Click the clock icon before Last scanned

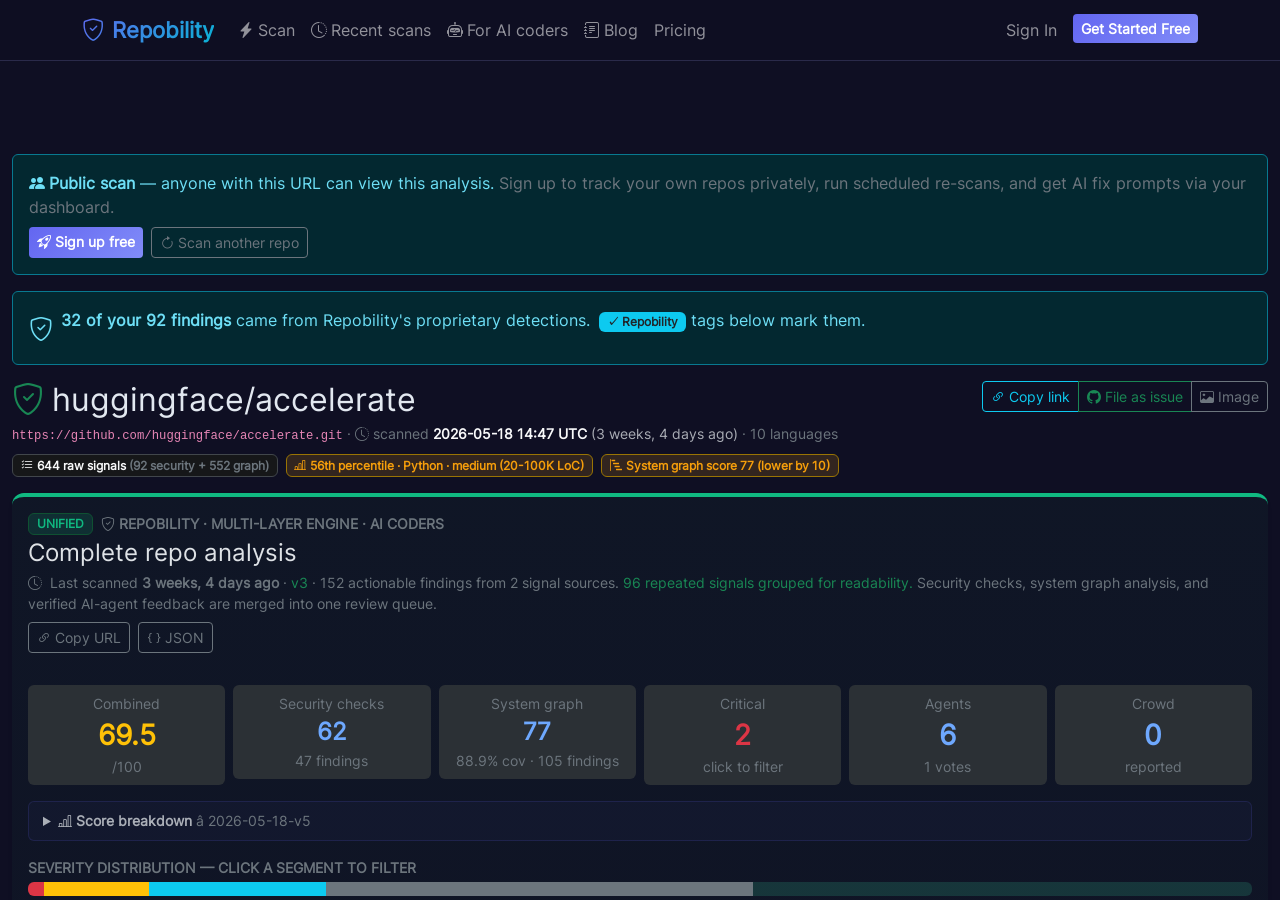[x=35, y=583]
